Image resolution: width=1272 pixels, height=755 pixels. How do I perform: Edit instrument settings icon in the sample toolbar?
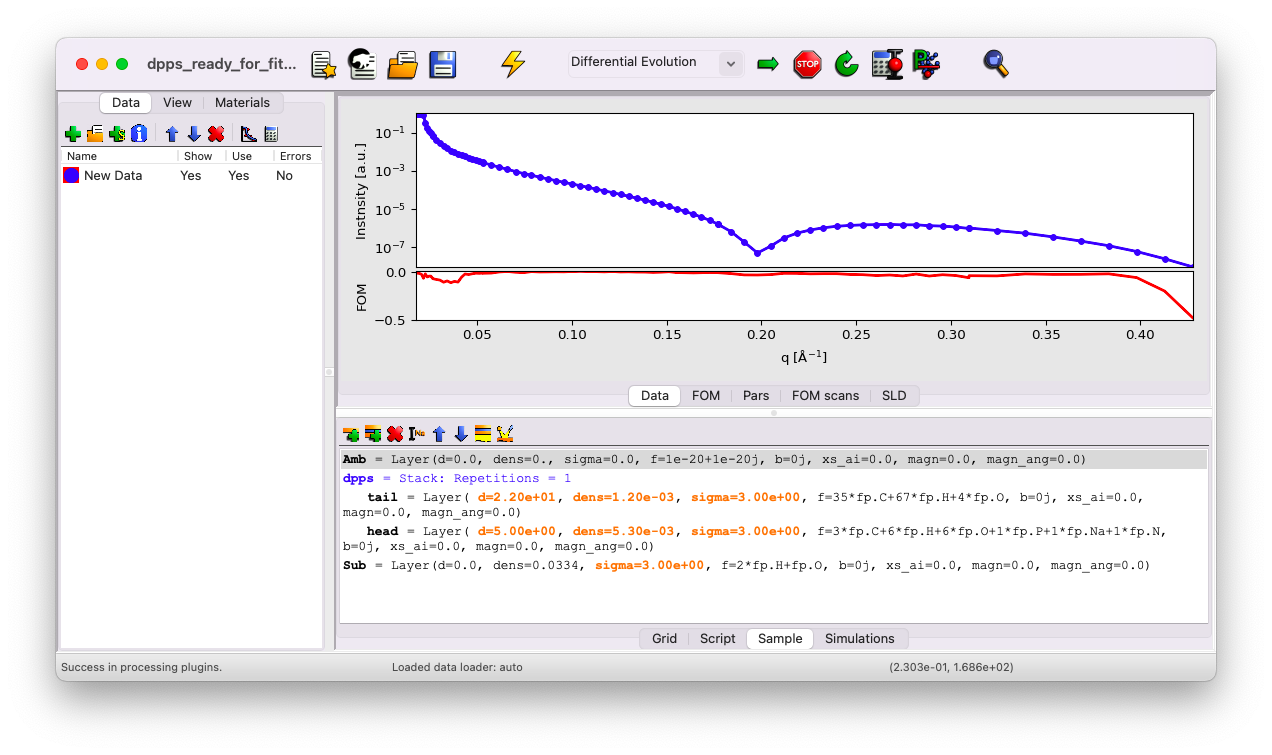coord(505,434)
